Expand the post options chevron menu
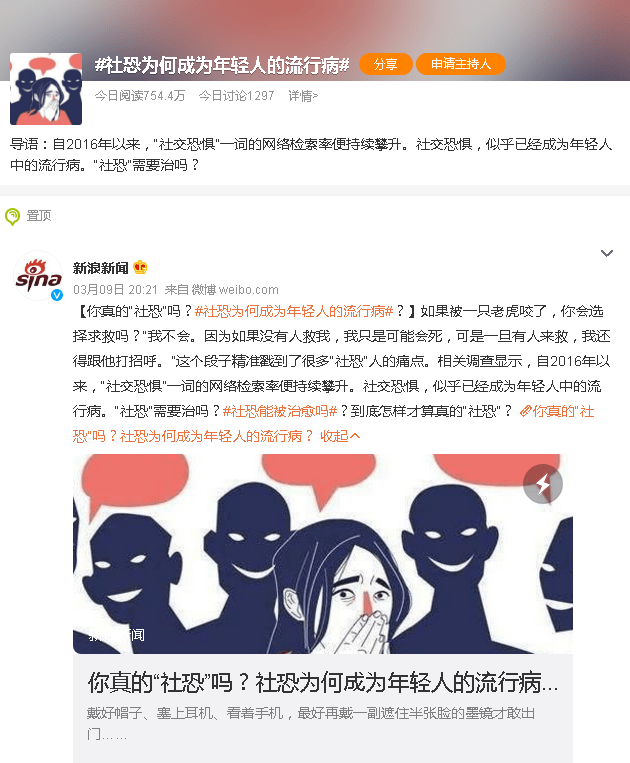This screenshot has width=630, height=763. click(607, 253)
